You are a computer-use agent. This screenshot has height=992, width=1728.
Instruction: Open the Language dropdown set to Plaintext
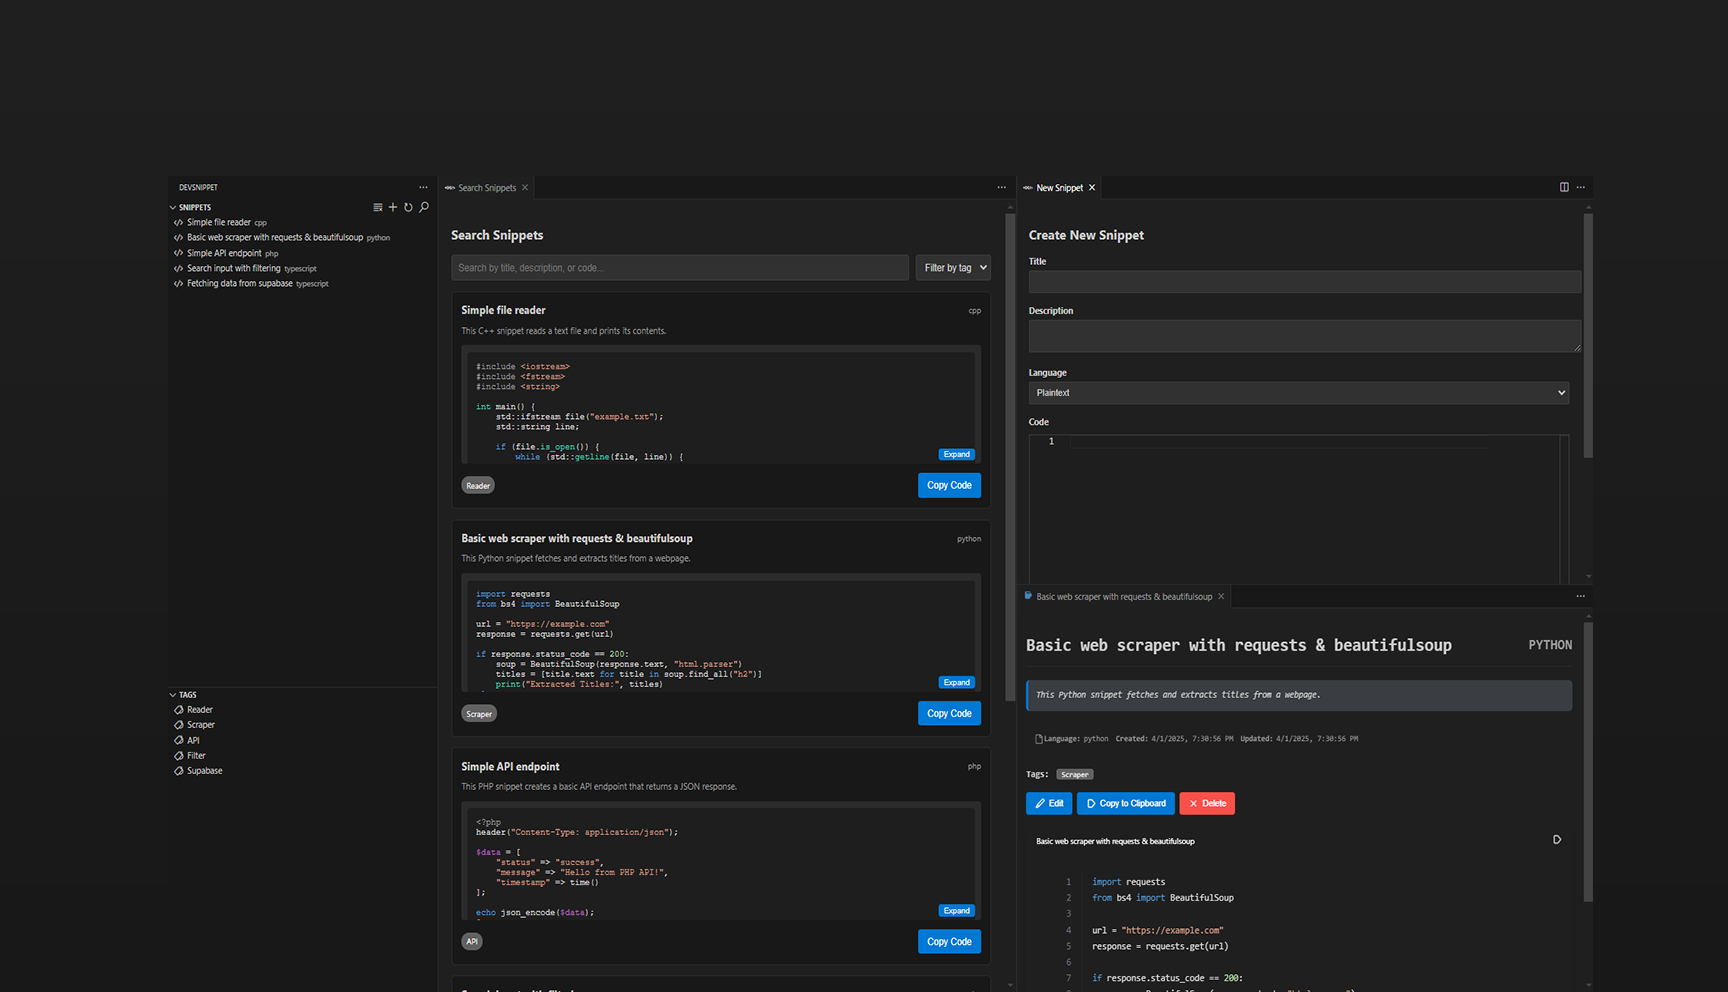(x=1298, y=393)
